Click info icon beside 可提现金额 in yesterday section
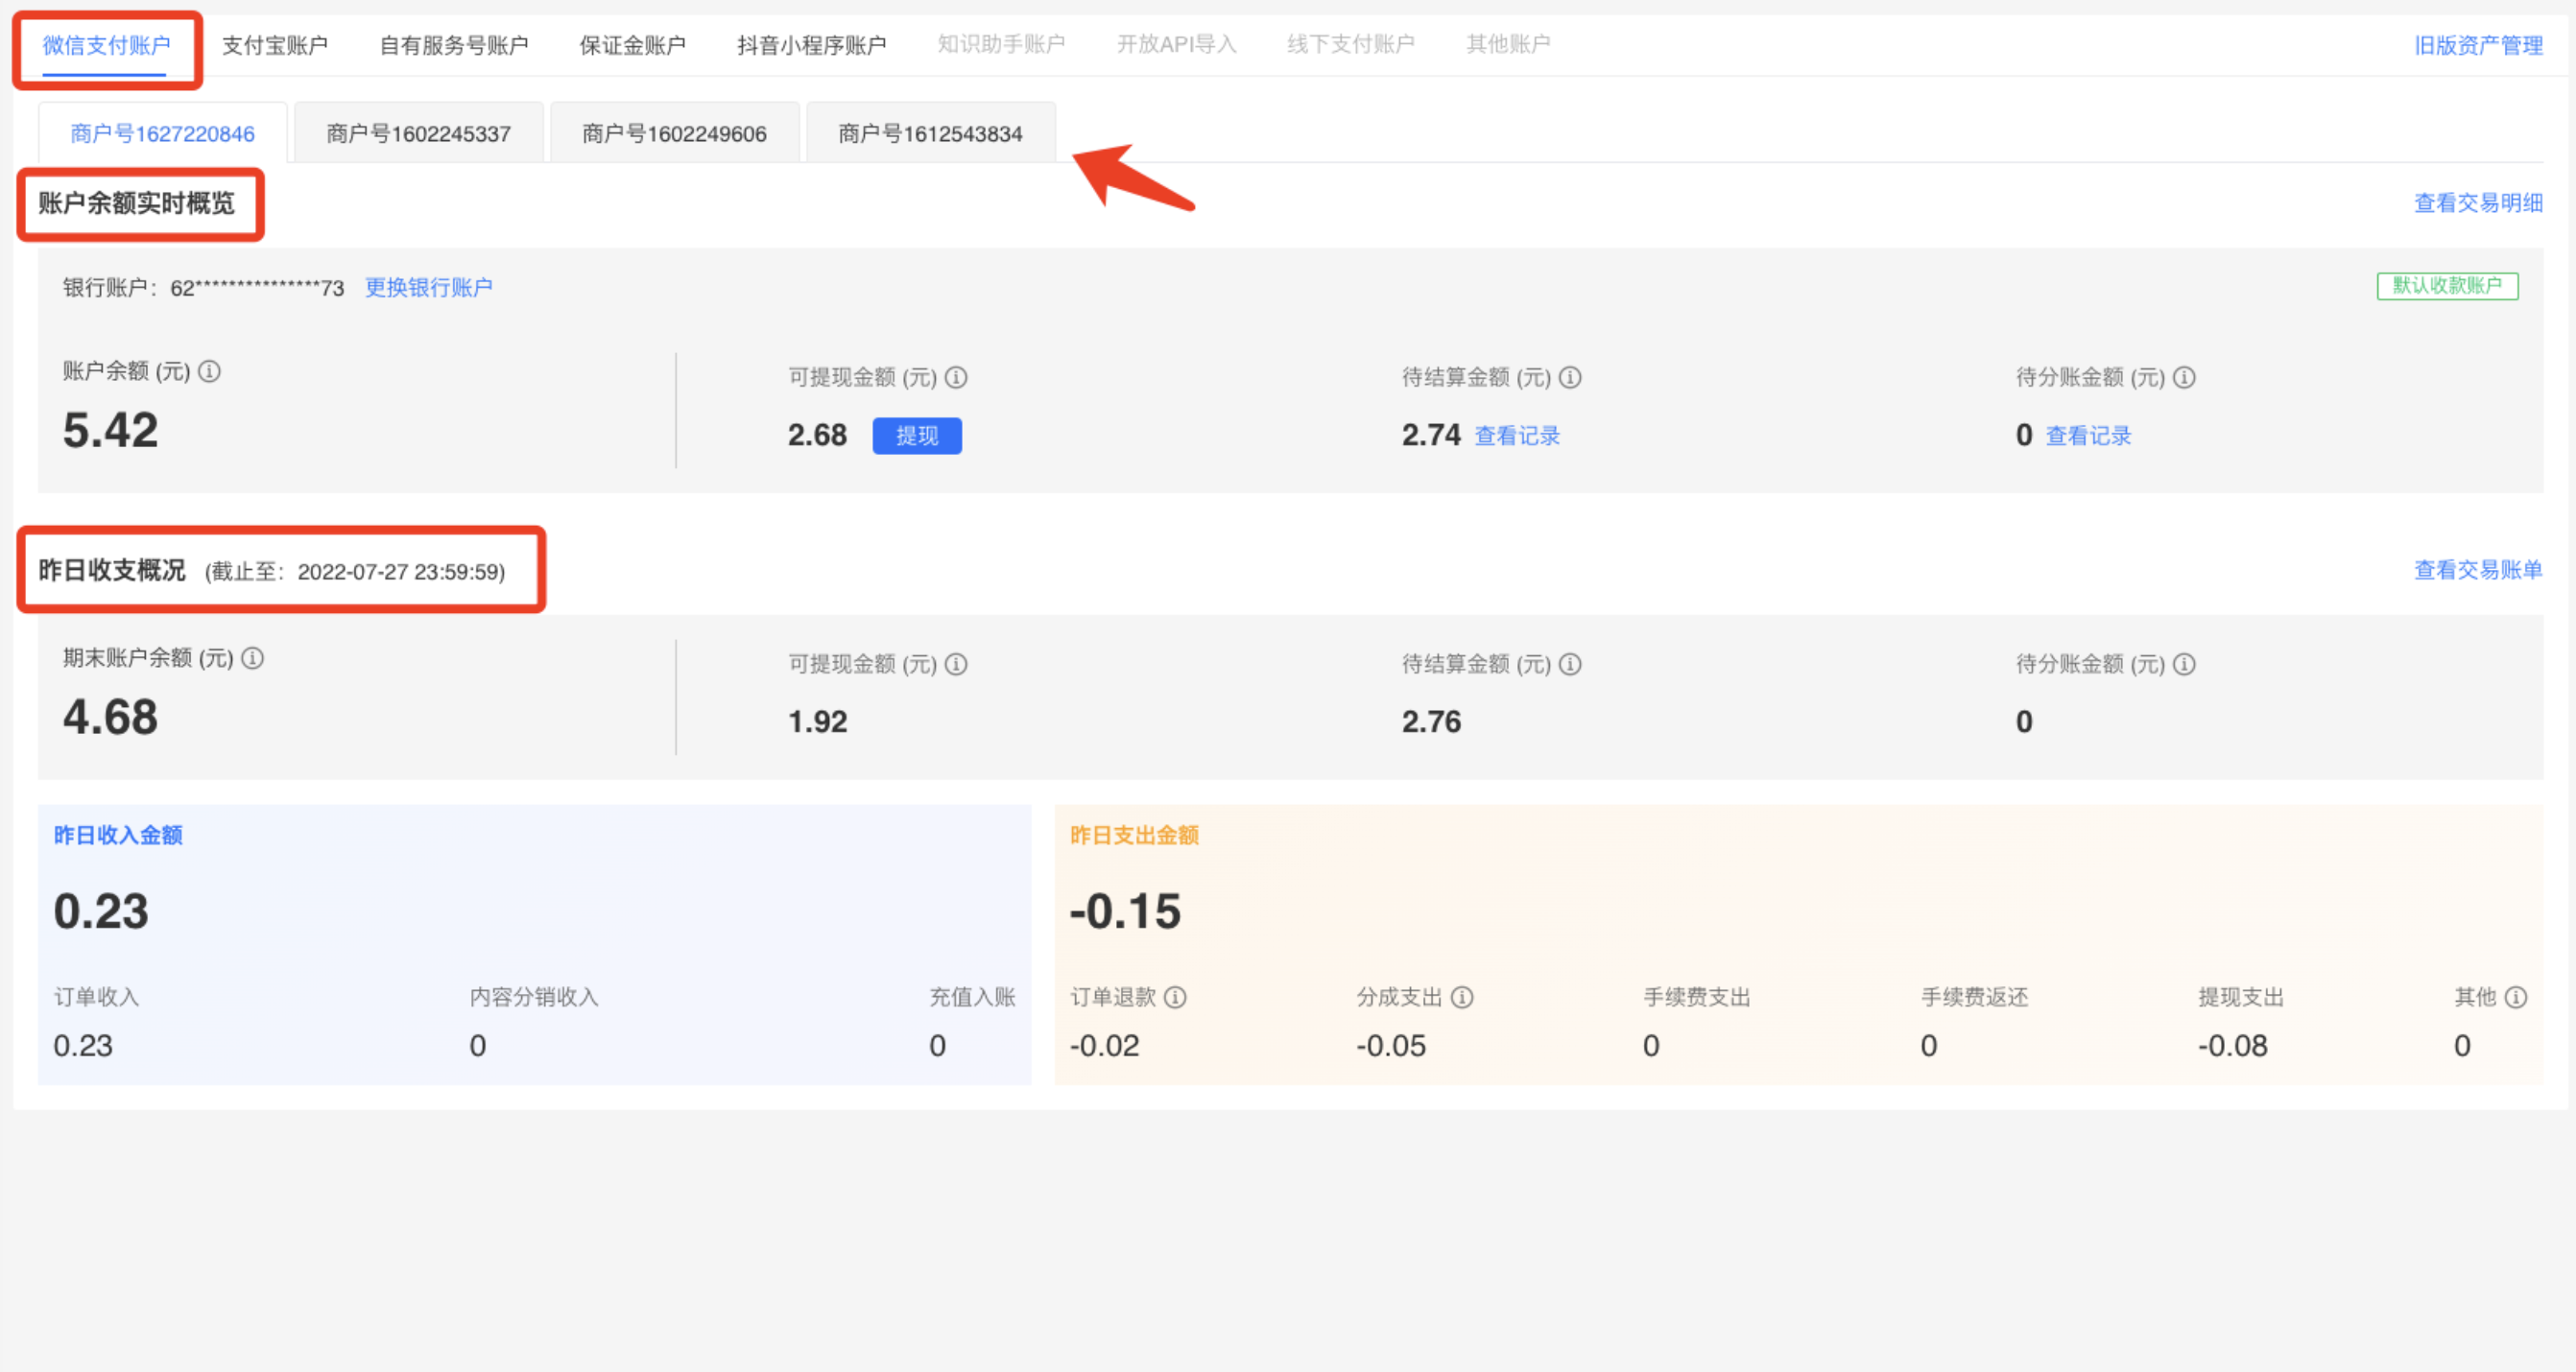2576x1372 pixels. point(956,665)
